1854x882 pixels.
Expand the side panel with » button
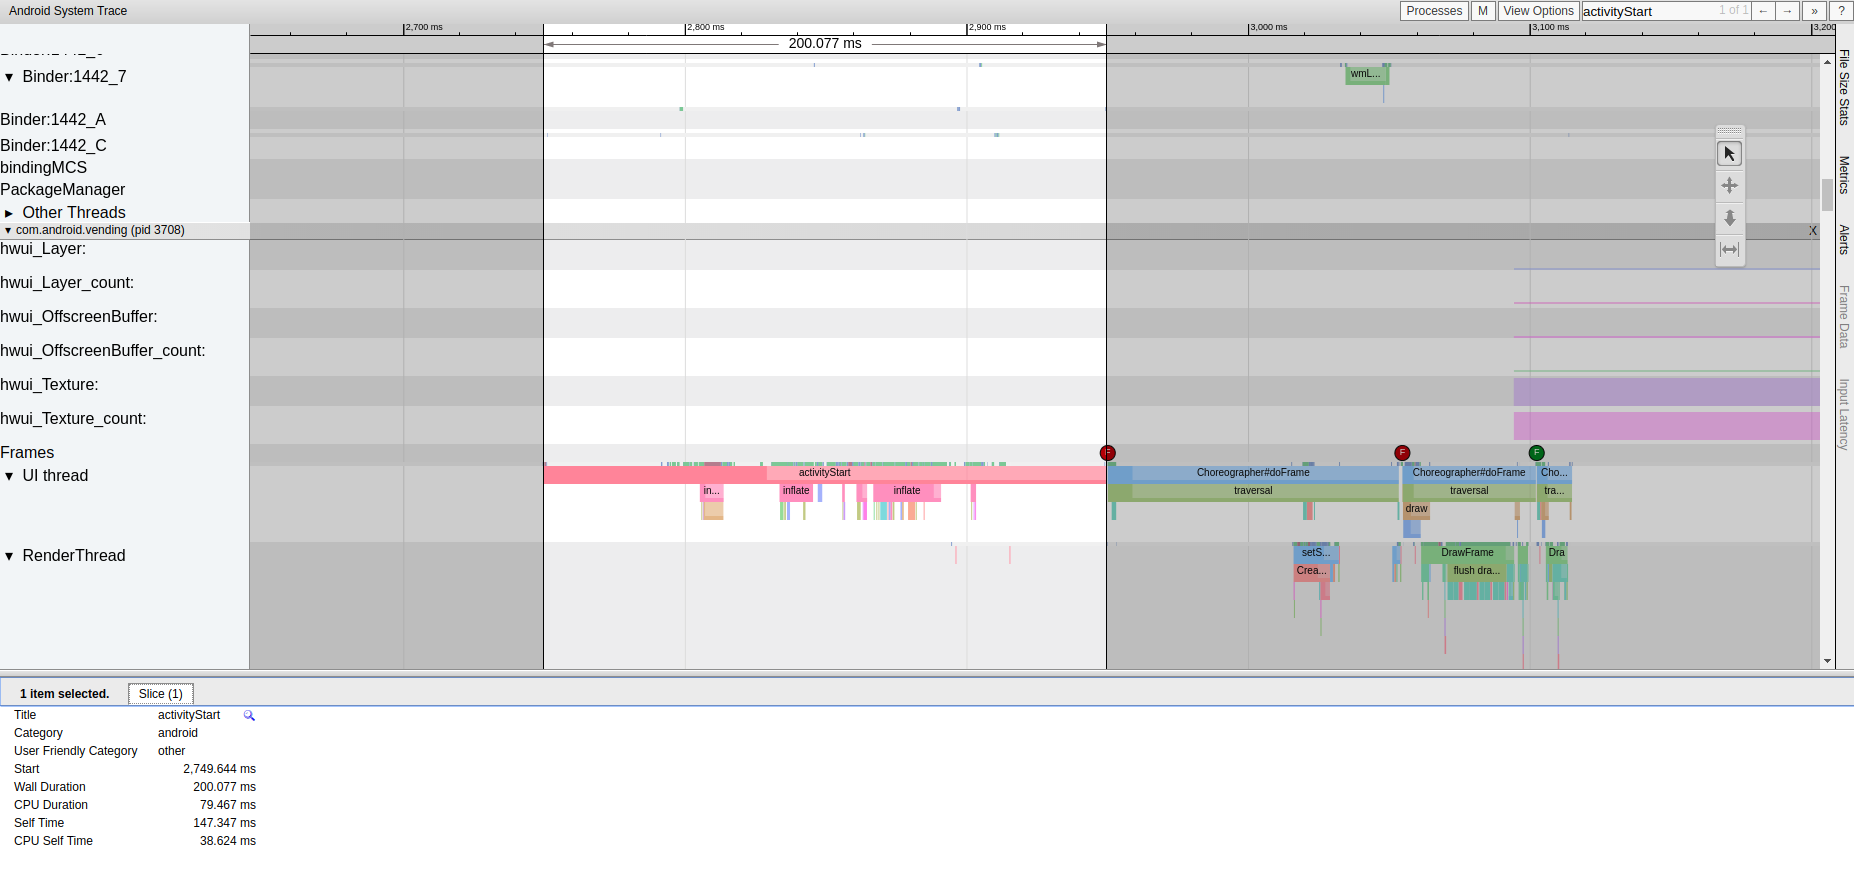click(x=1814, y=11)
